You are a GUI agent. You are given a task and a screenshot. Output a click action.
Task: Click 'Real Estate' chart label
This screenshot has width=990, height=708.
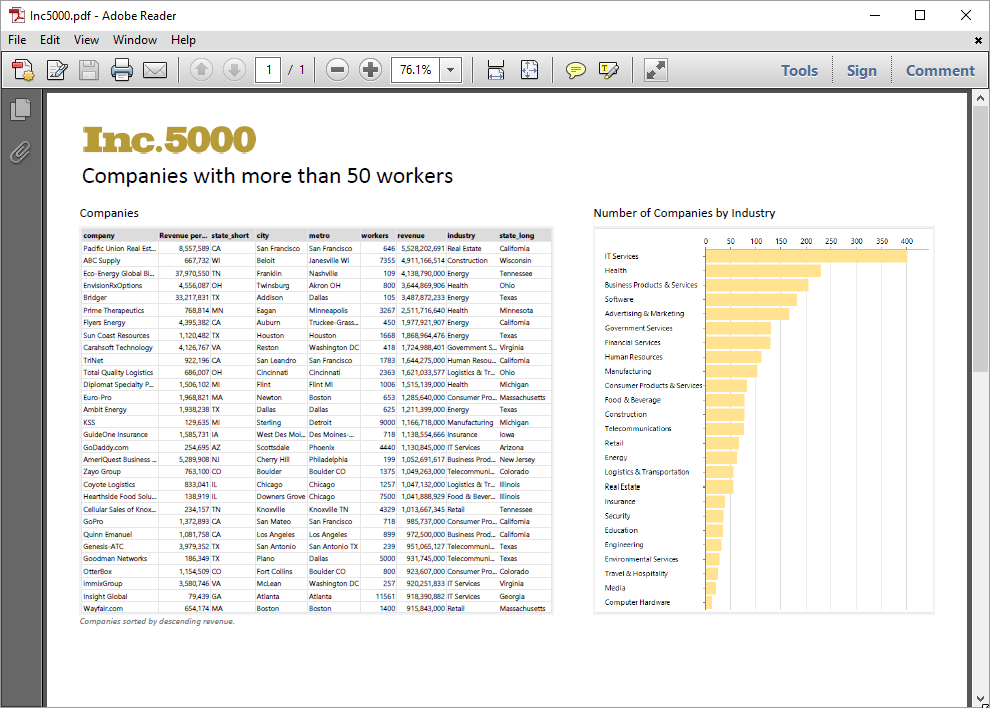(x=622, y=487)
